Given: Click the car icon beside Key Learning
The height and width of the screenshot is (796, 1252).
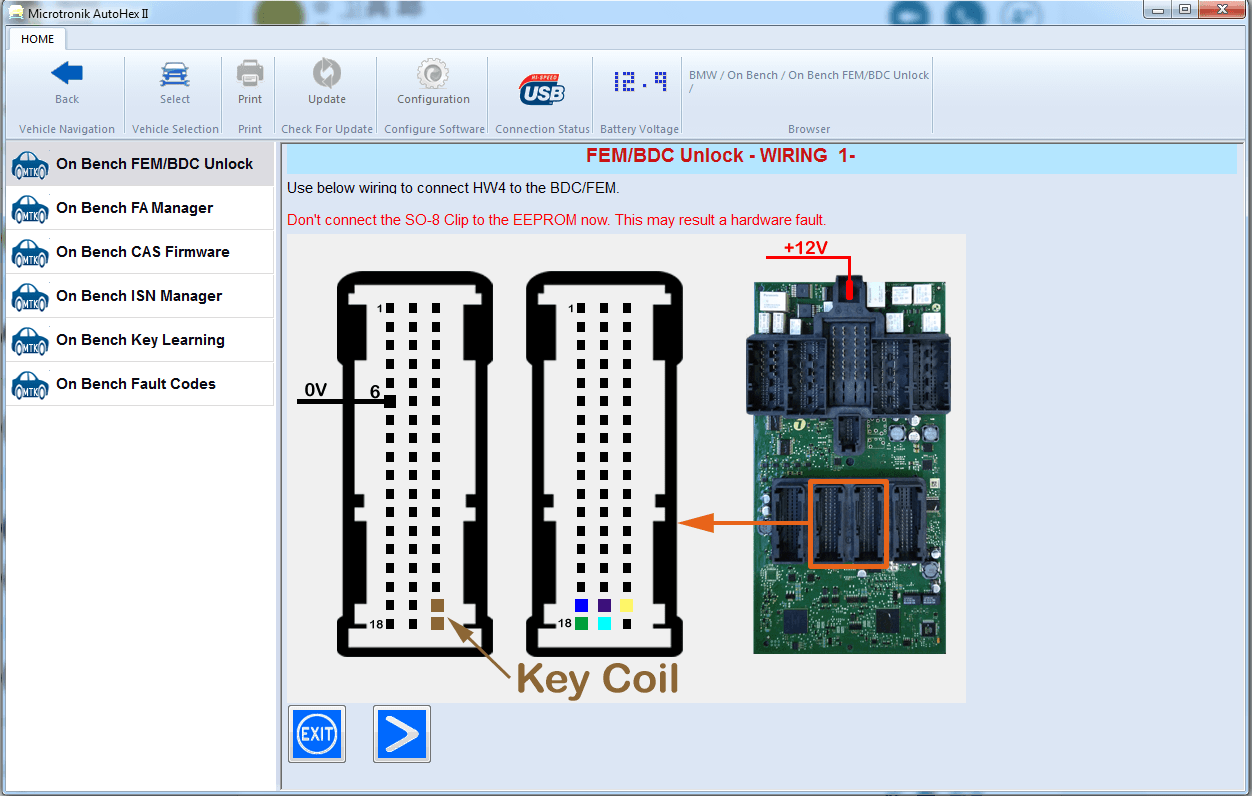Looking at the screenshot, I should [30, 341].
